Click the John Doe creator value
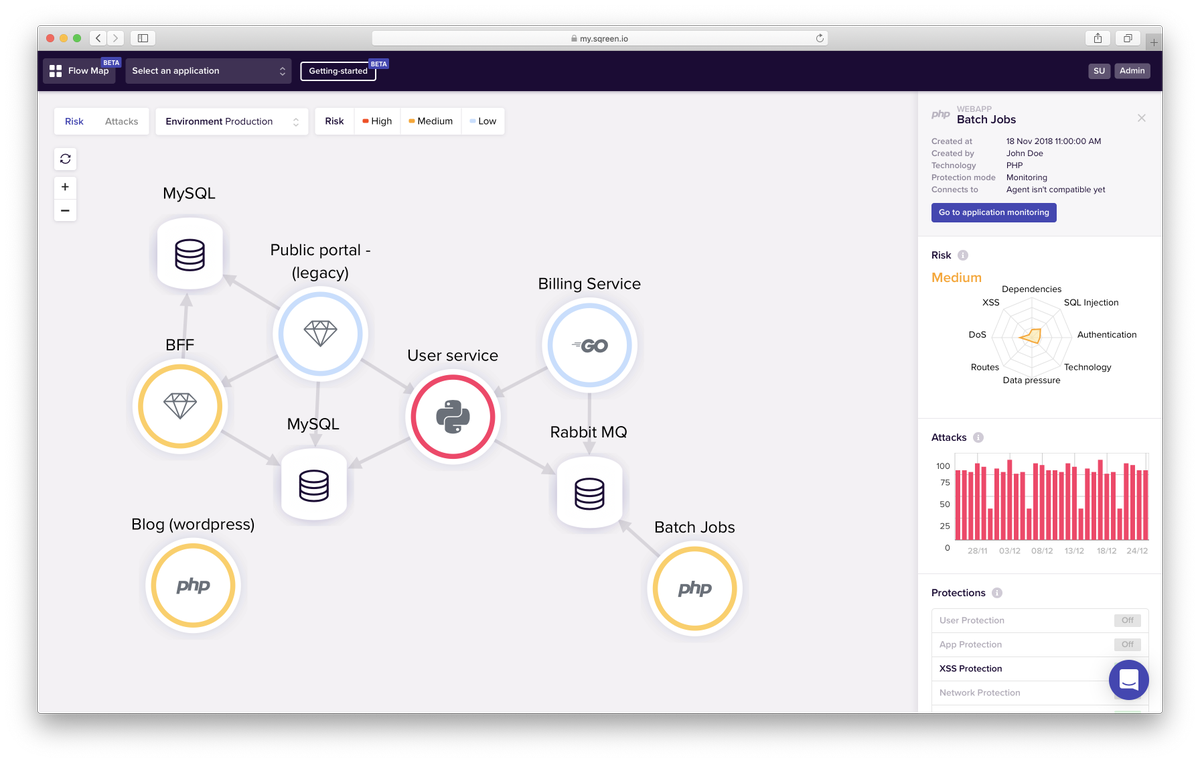This screenshot has height=763, width=1200. pos(1024,153)
